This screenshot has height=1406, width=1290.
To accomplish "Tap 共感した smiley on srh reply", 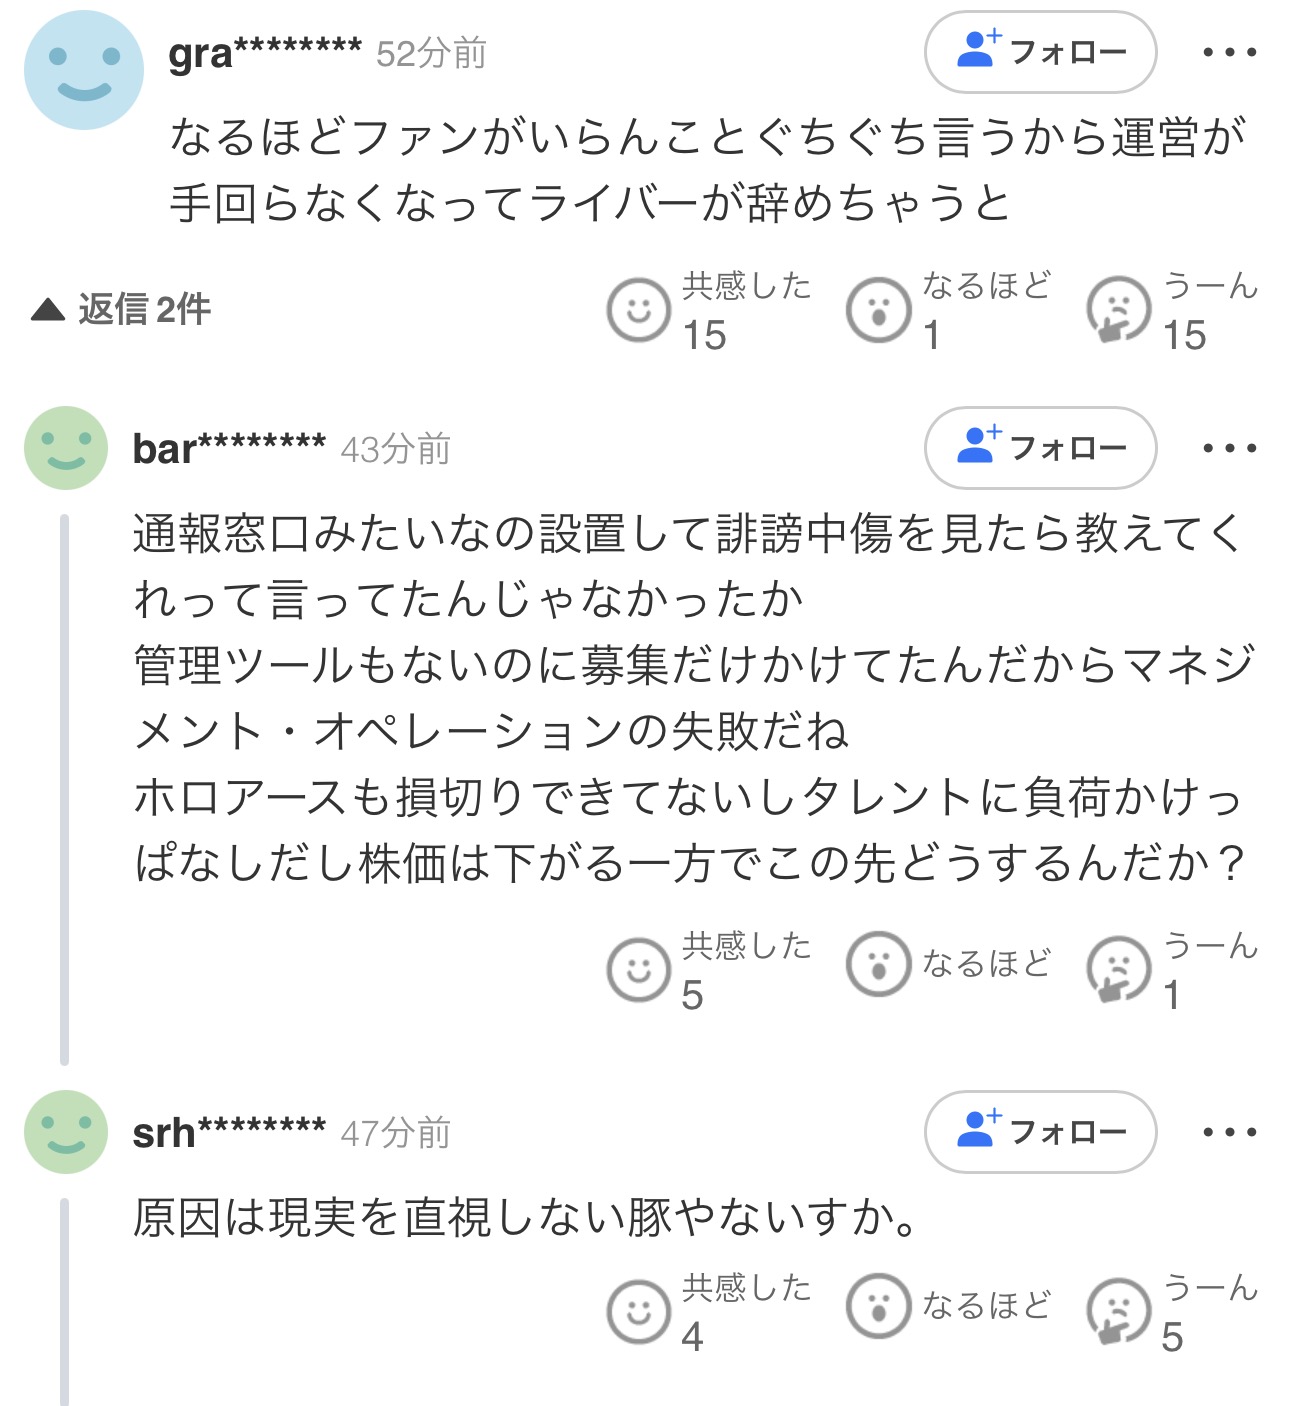I will pyautogui.click(x=638, y=1311).
